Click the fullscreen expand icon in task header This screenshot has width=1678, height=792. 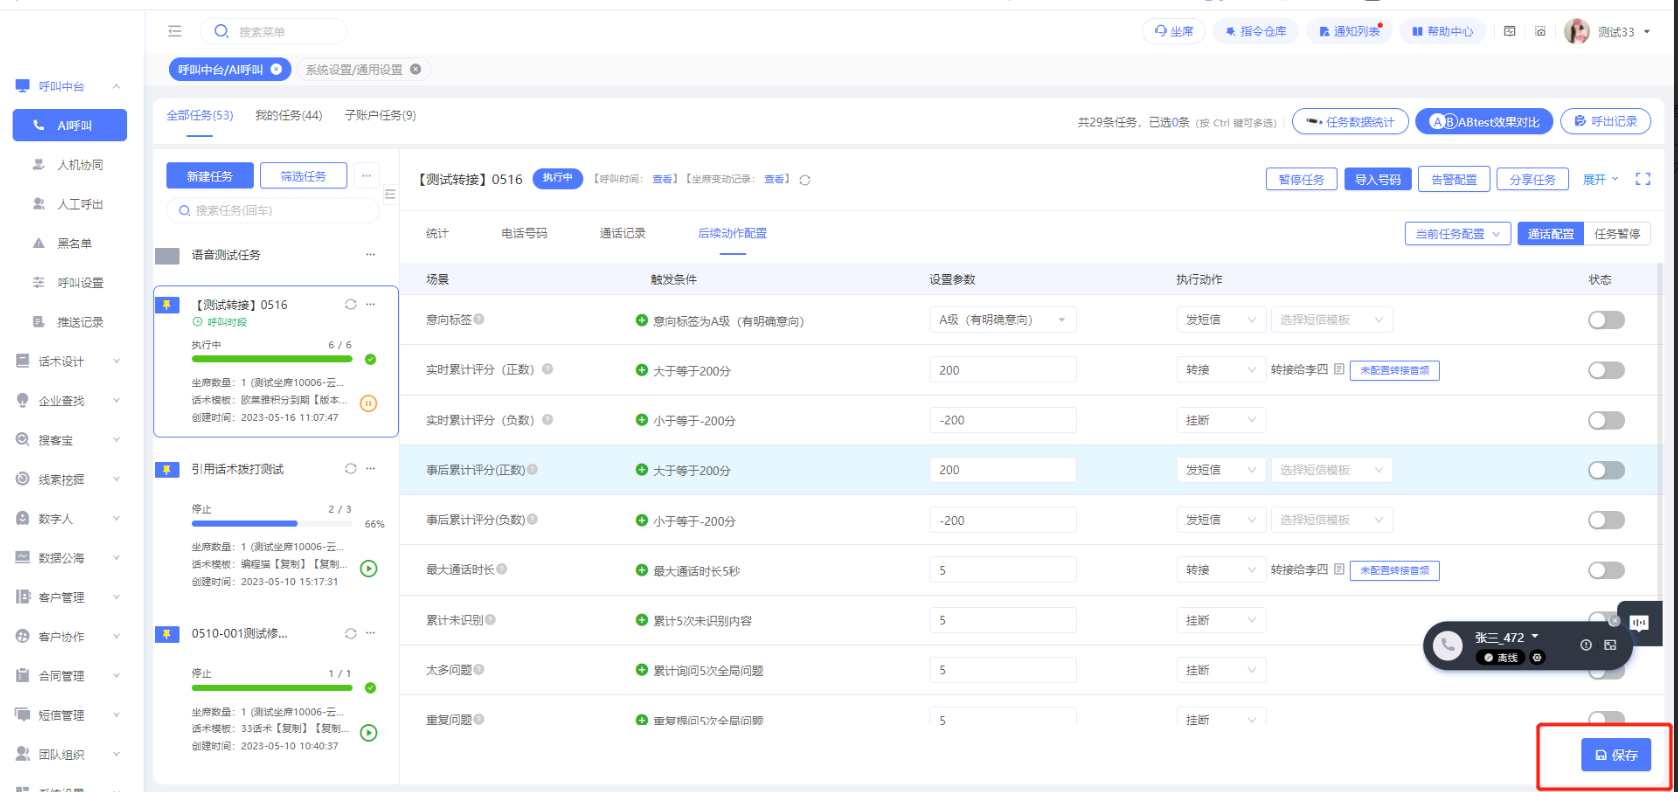pyautogui.click(x=1642, y=179)
